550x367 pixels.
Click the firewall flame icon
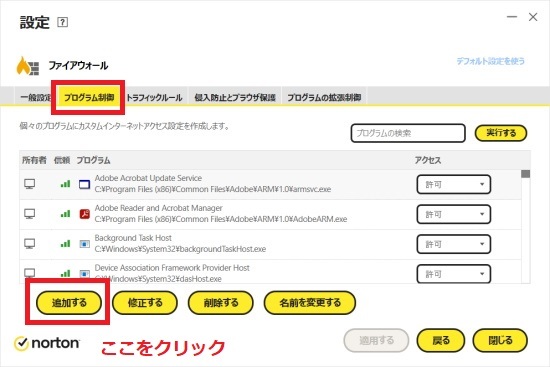[28, 66]
